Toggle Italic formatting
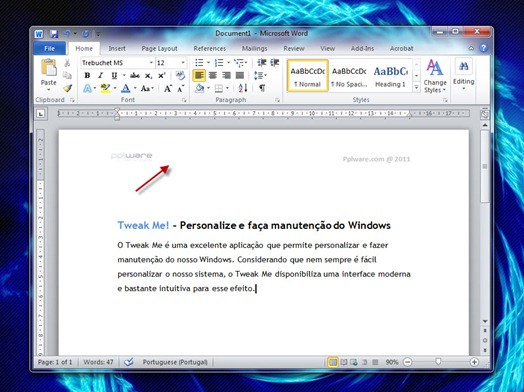Viewport: 524px width, 392px height. tap(100, 76)
